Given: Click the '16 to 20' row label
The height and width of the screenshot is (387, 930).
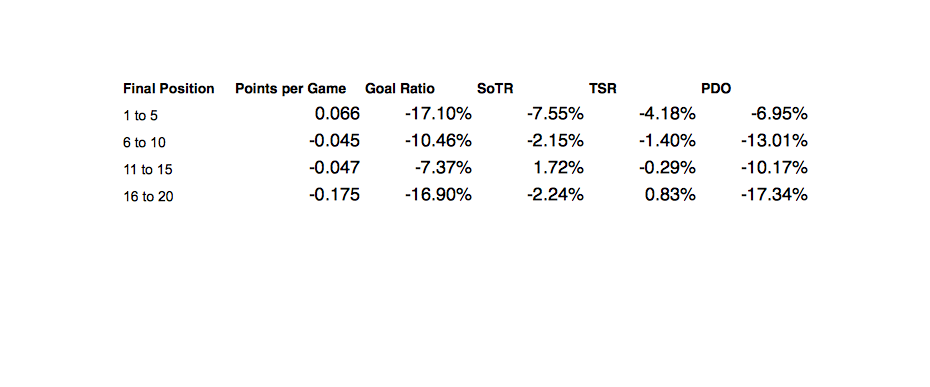Looking at the screenshot, I should 148,197.
